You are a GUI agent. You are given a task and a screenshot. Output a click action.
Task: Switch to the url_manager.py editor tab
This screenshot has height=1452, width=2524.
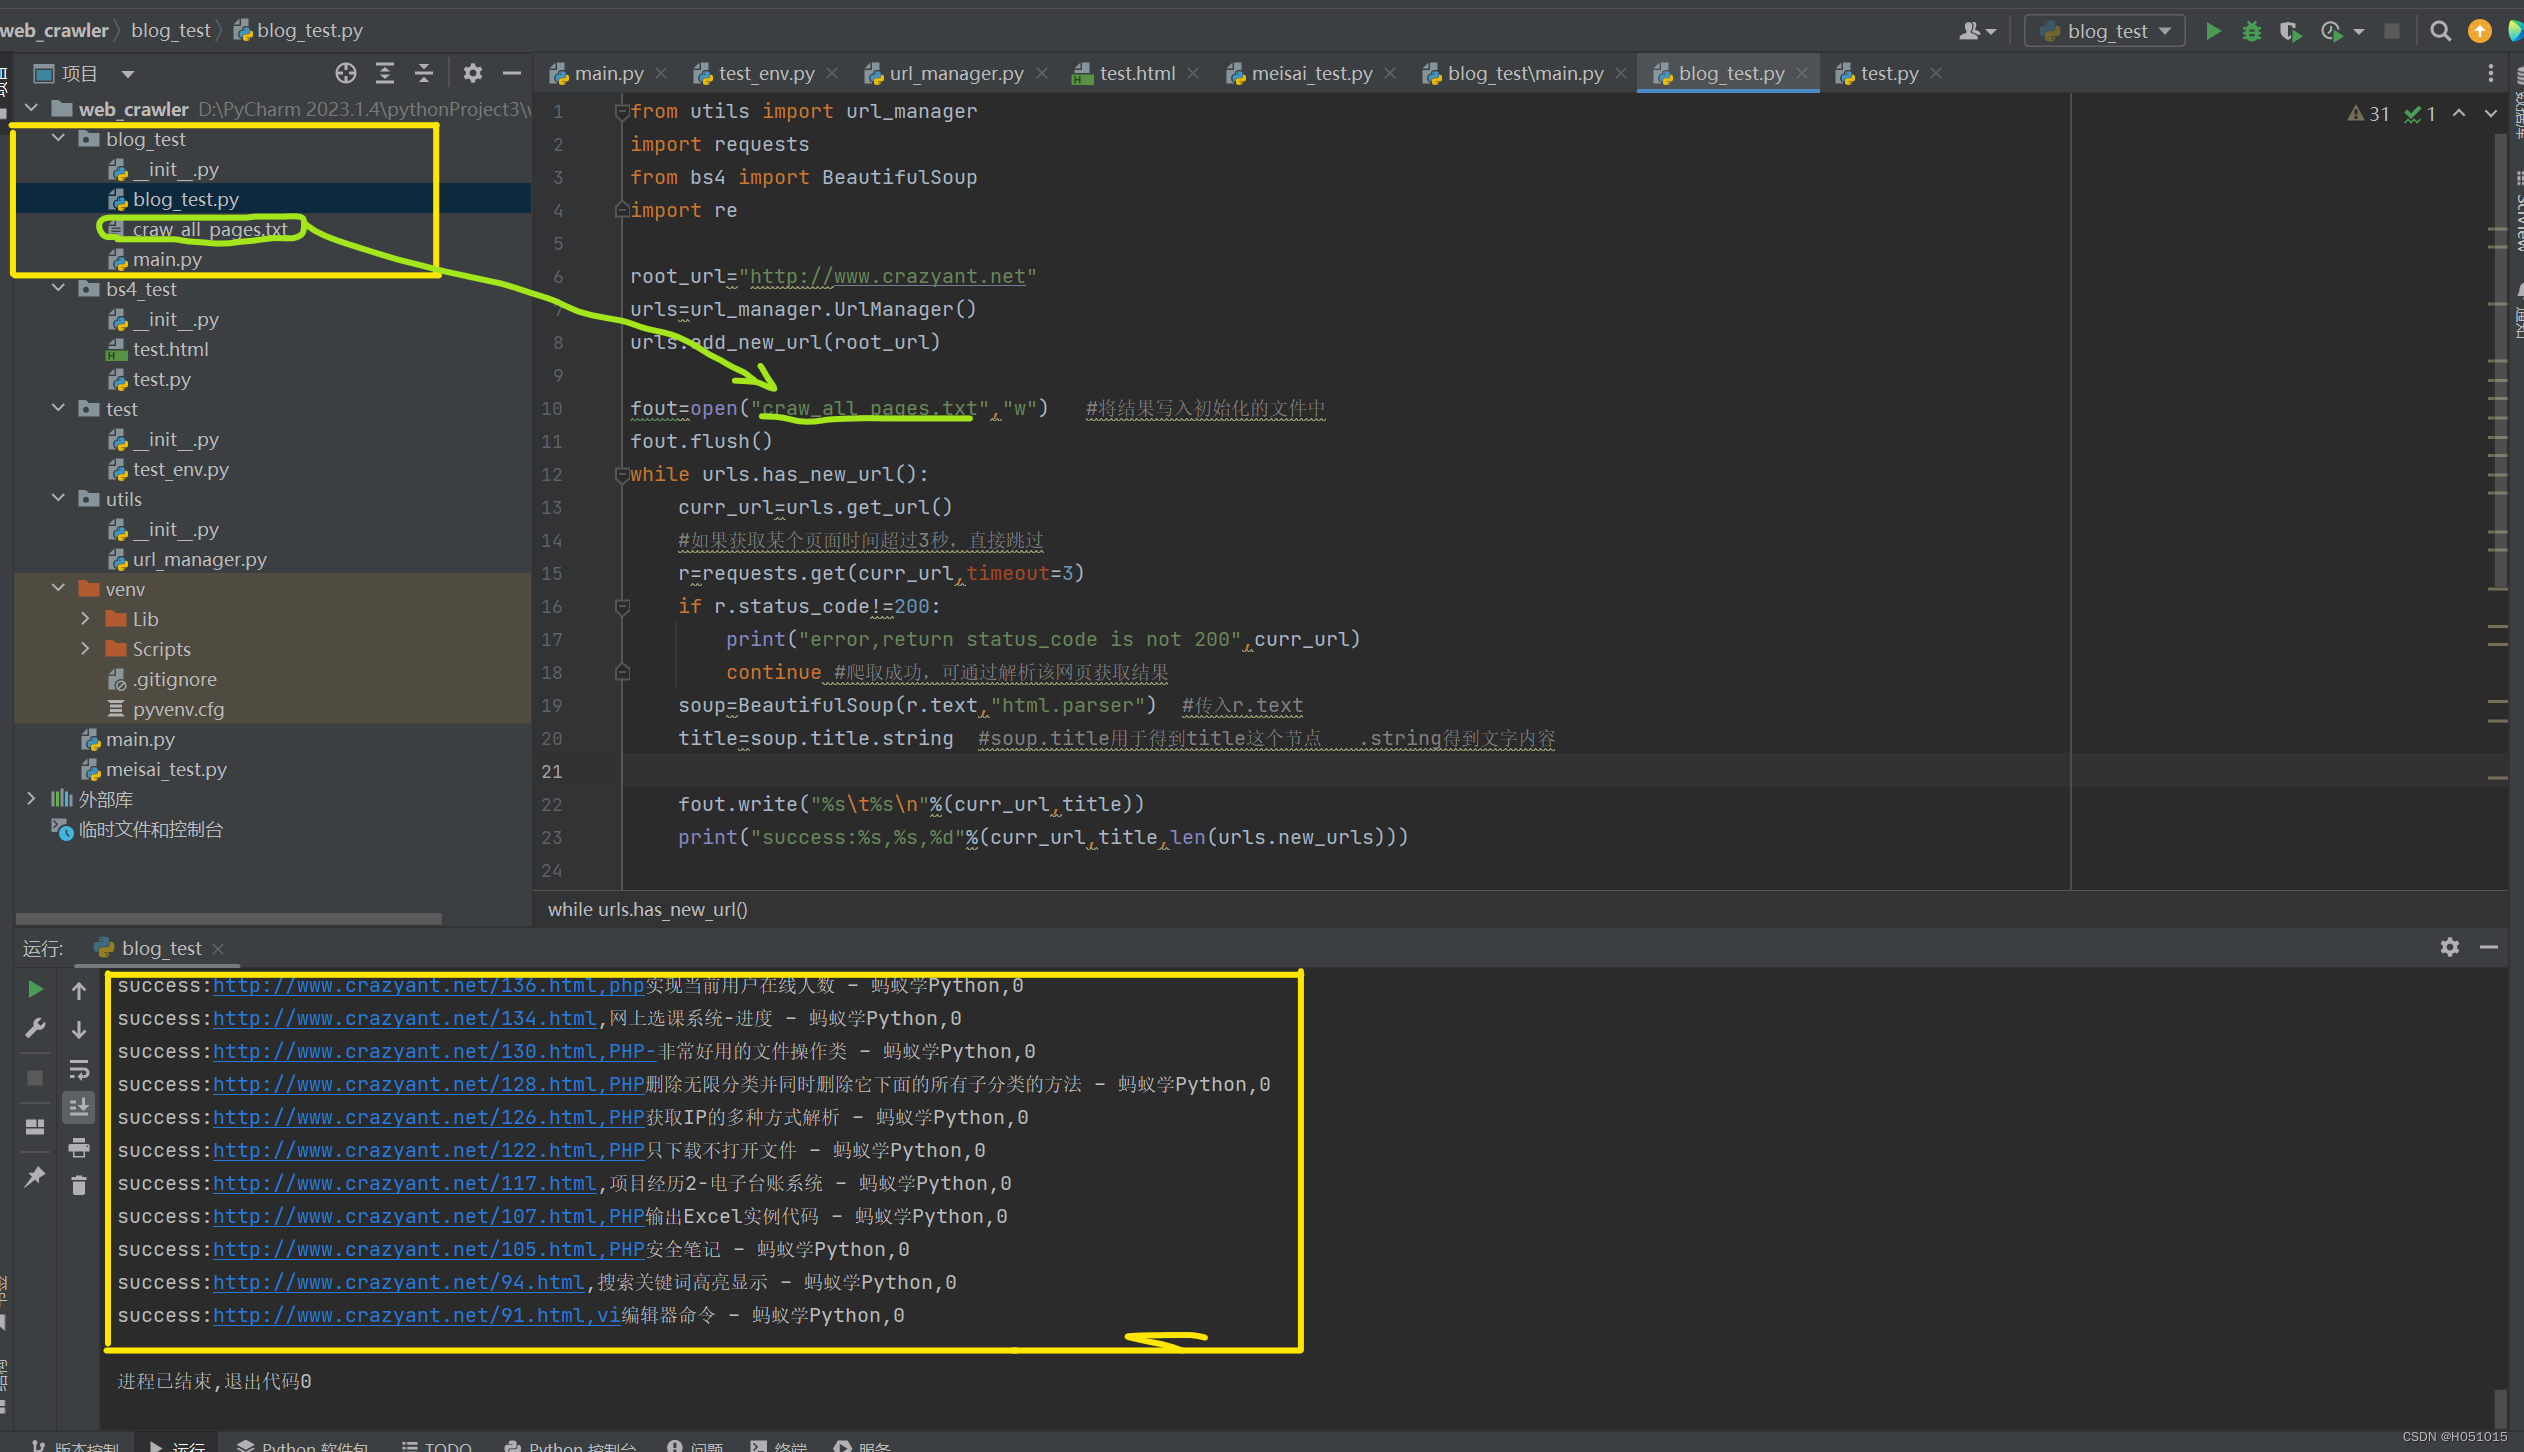coord(955,73)
